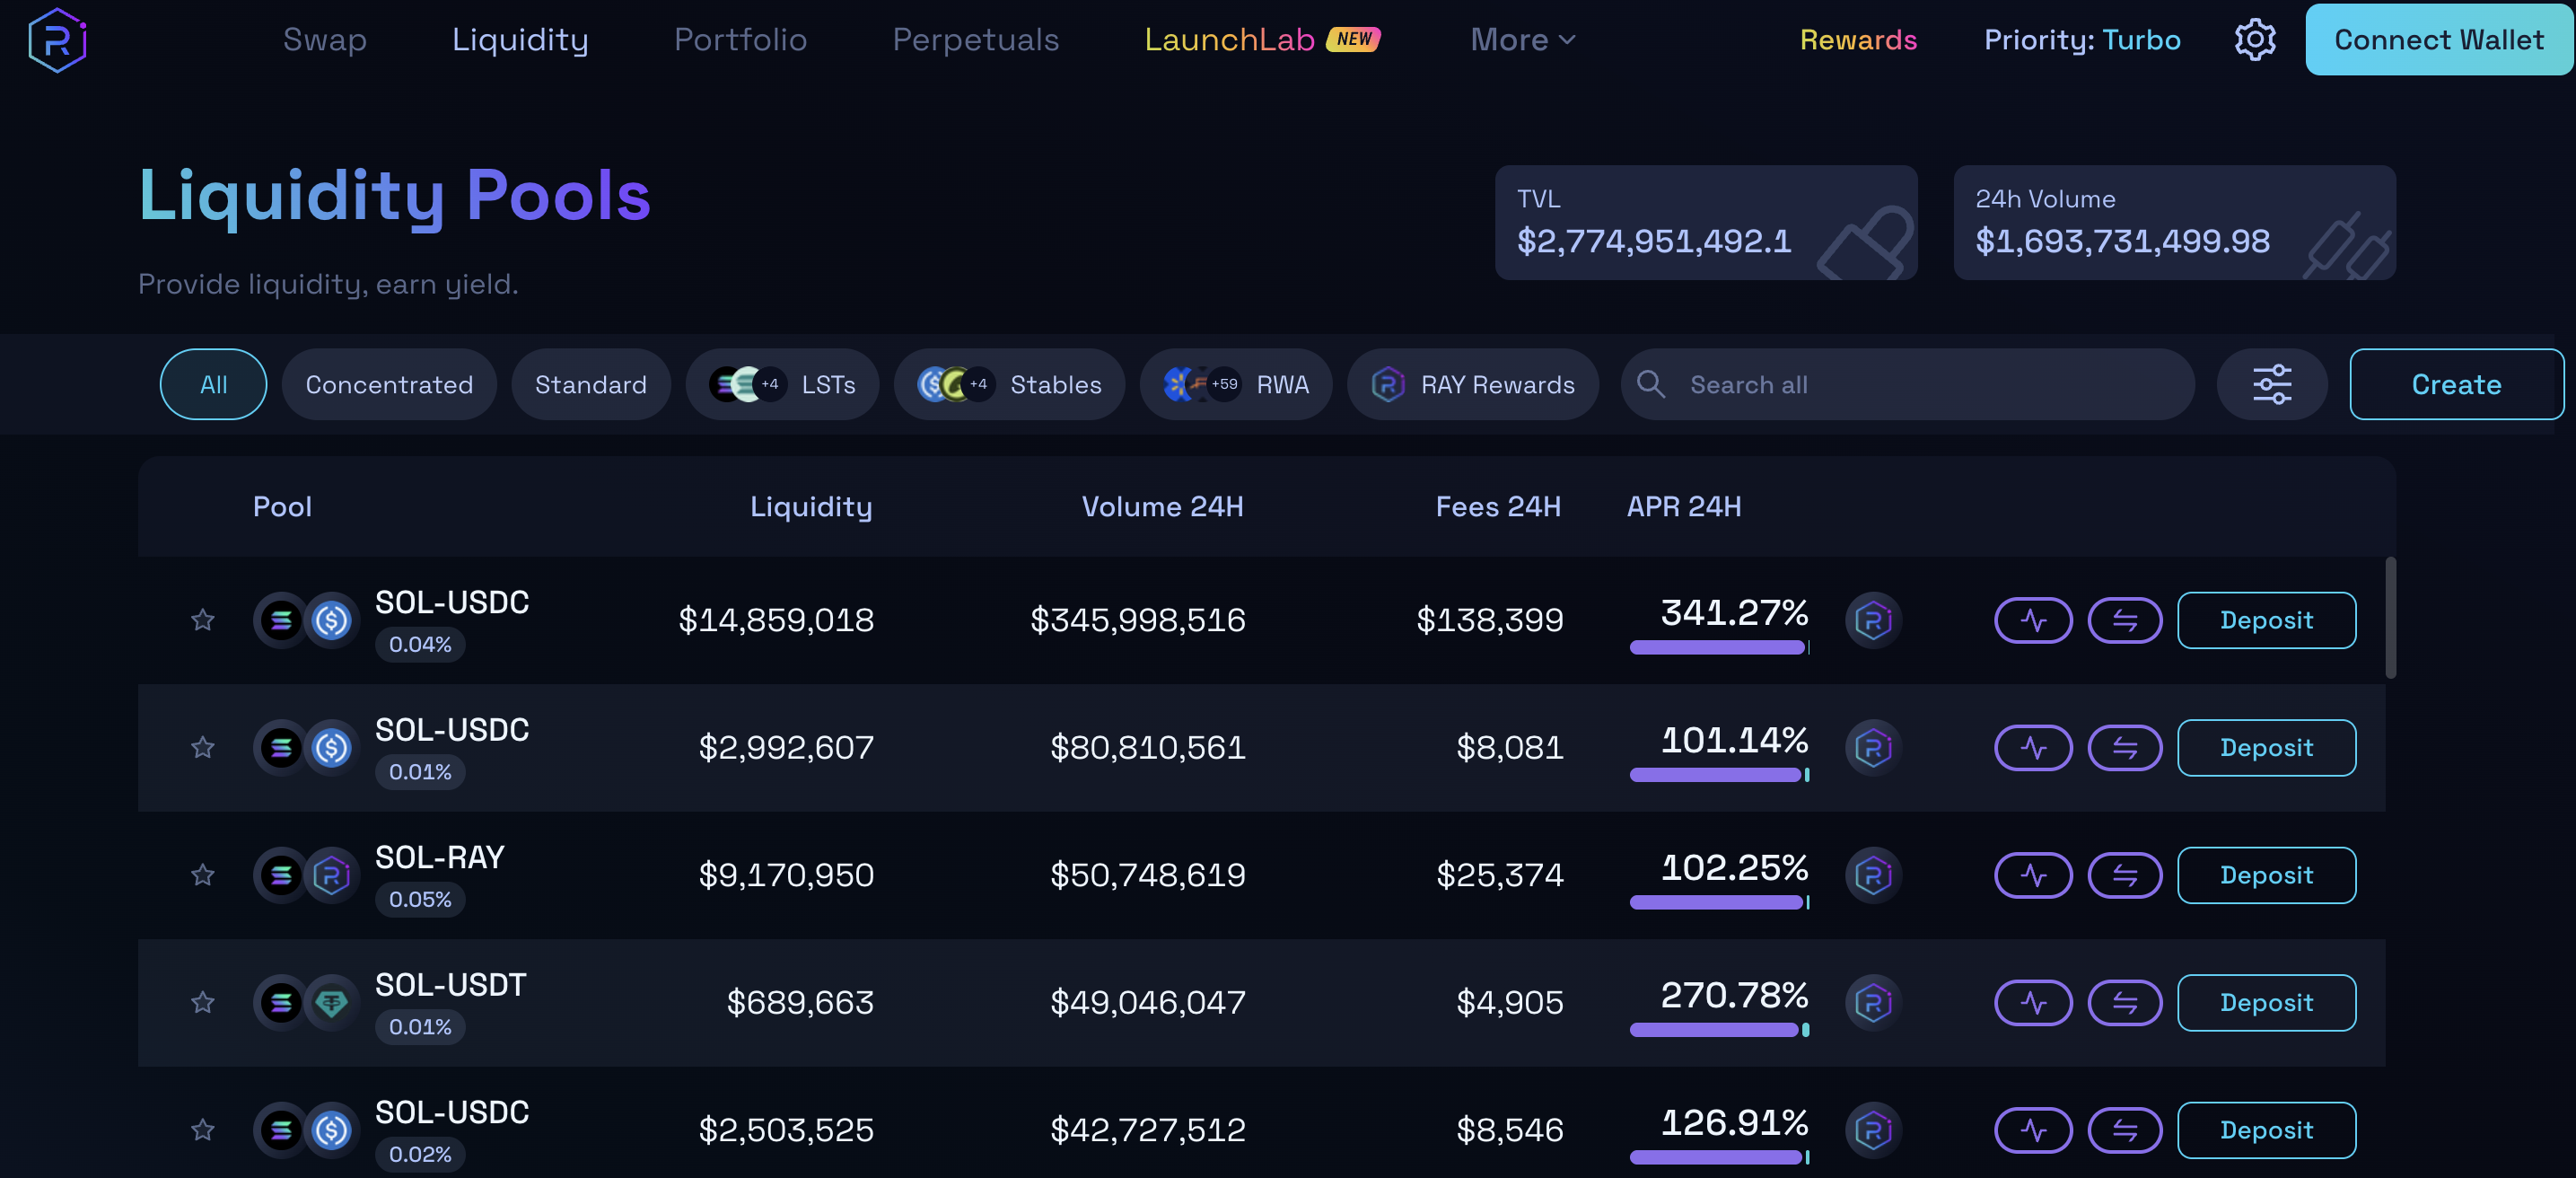Filter by LSTs pools

pyautogui.click(x=782, y=384)
